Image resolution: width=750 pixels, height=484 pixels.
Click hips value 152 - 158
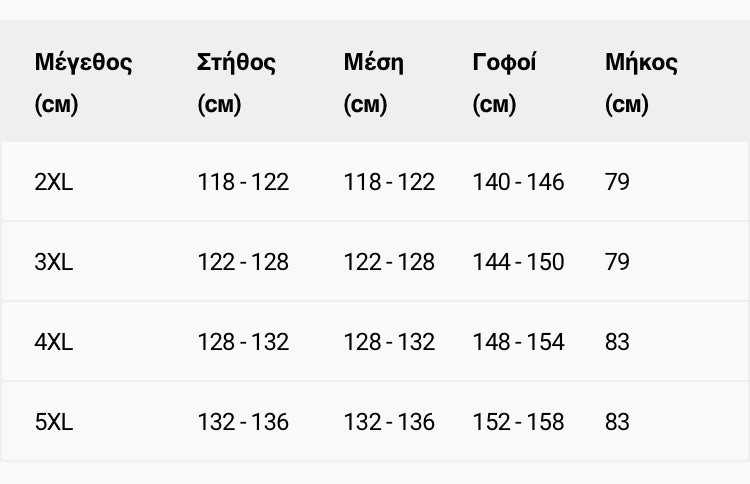tap(518, 422)
